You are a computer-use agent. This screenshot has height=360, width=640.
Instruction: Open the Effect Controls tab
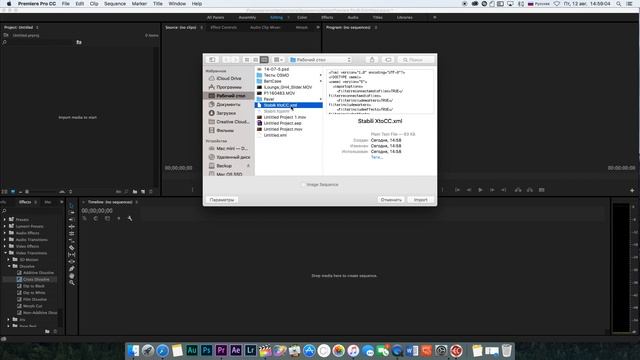[x=224, y=27]
